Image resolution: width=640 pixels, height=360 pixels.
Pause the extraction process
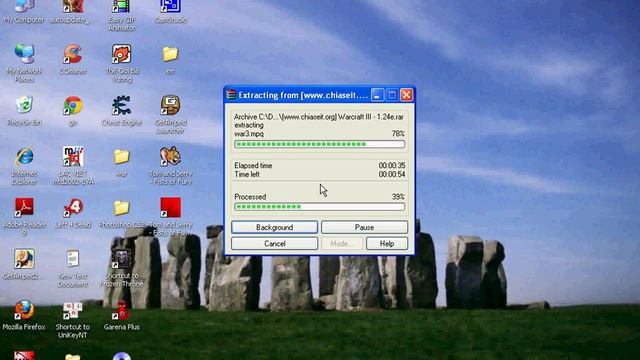tap(364, 227)
